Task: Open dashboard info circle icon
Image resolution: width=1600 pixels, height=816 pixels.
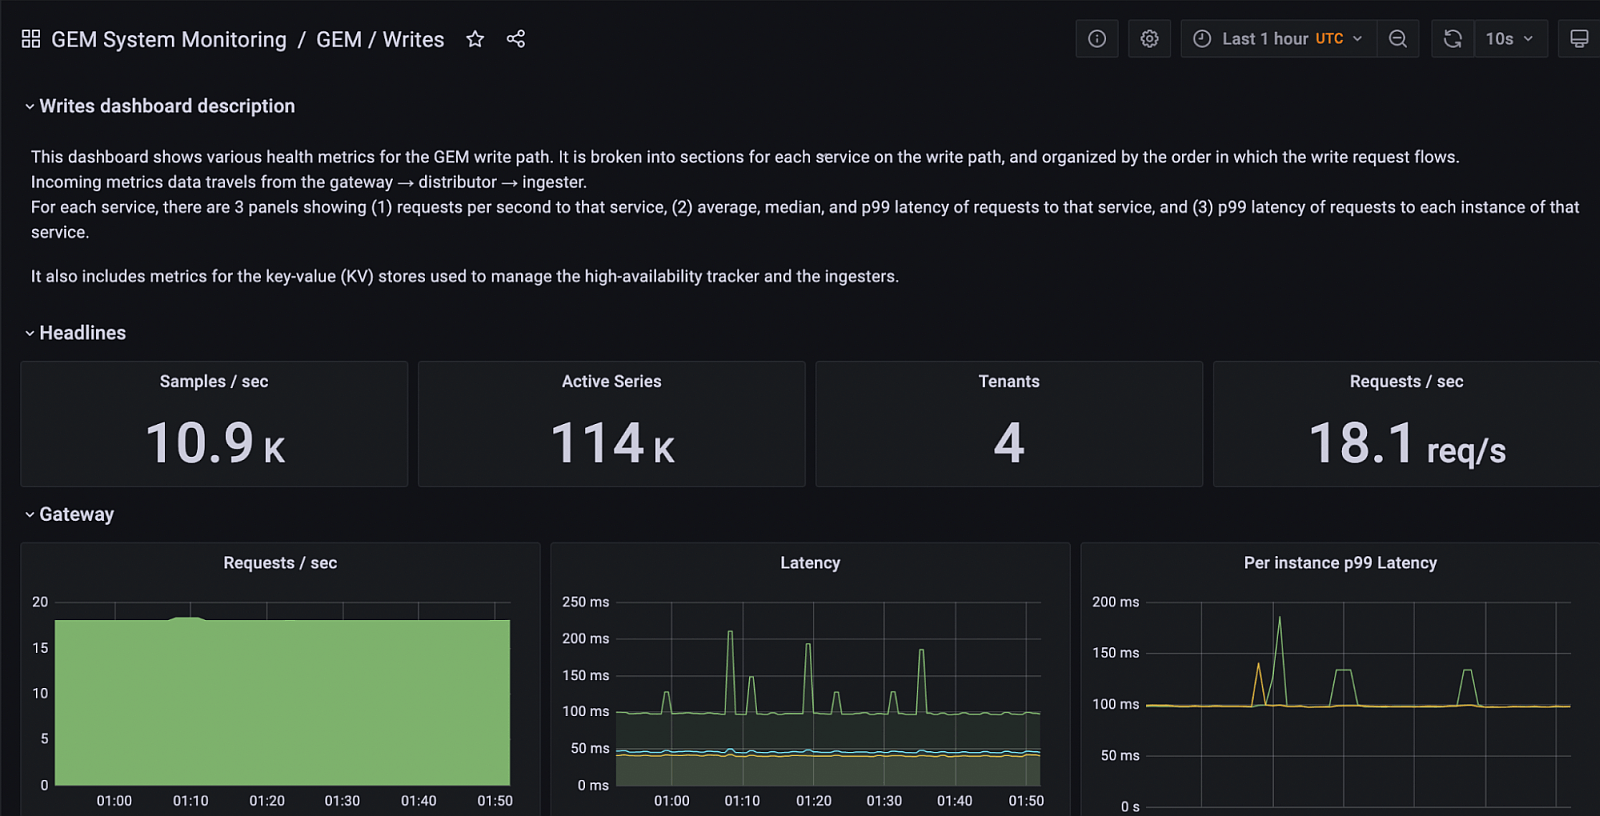Action: point(1097,39)
